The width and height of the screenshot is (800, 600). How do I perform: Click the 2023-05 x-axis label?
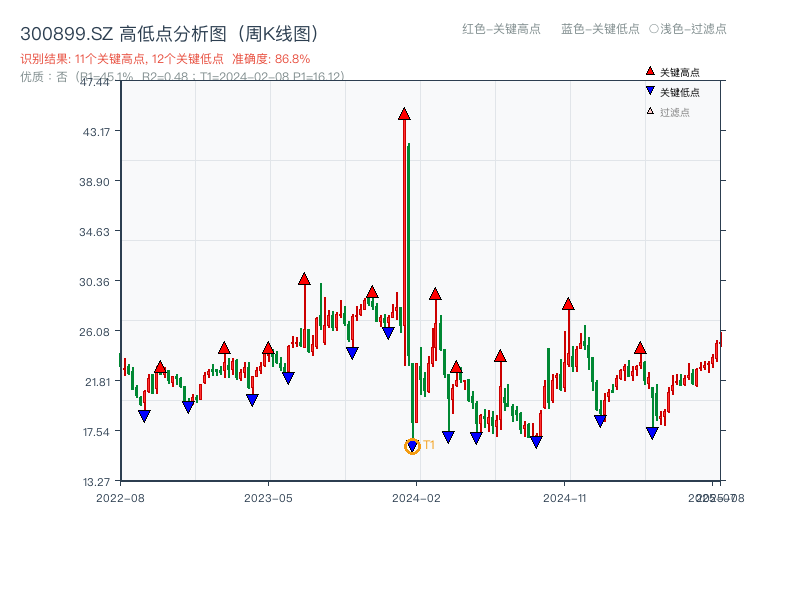(x=268, y=498)
